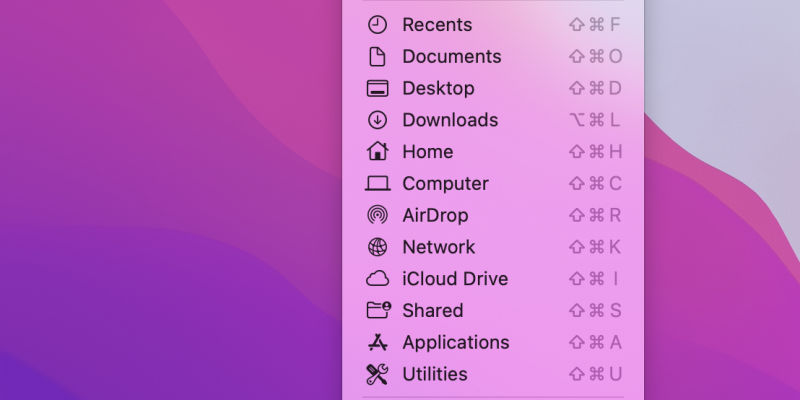Click the Desktop icon in the menu
800x400 pixels.
pyautogui.click(x=377, y=89)
